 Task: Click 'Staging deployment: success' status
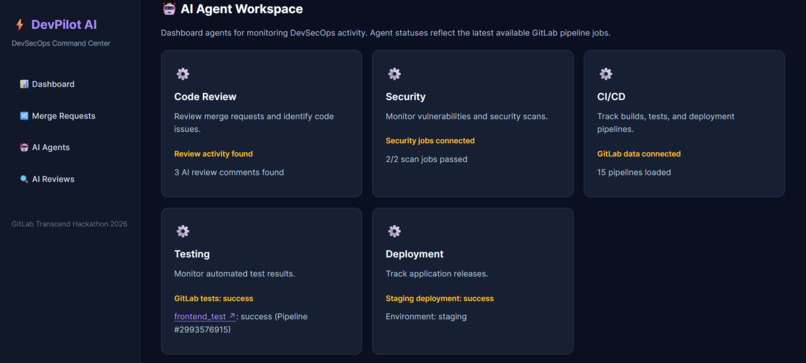pos(439,298)
